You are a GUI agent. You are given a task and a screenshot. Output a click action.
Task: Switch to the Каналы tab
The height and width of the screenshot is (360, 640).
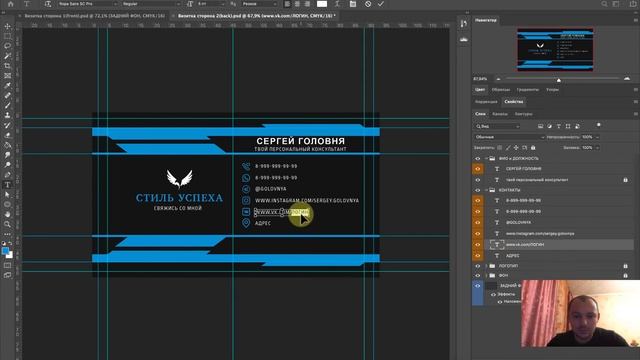[x=500, y=114]
